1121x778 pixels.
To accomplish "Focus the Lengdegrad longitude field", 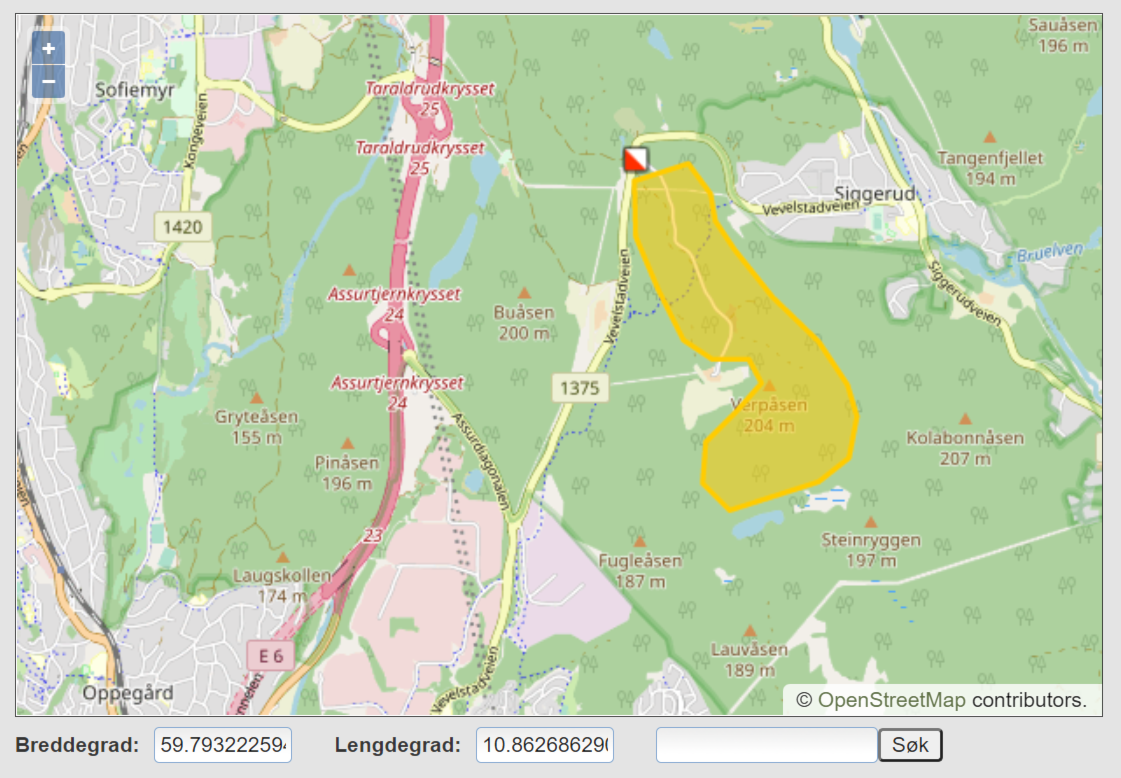I will 544,745.
